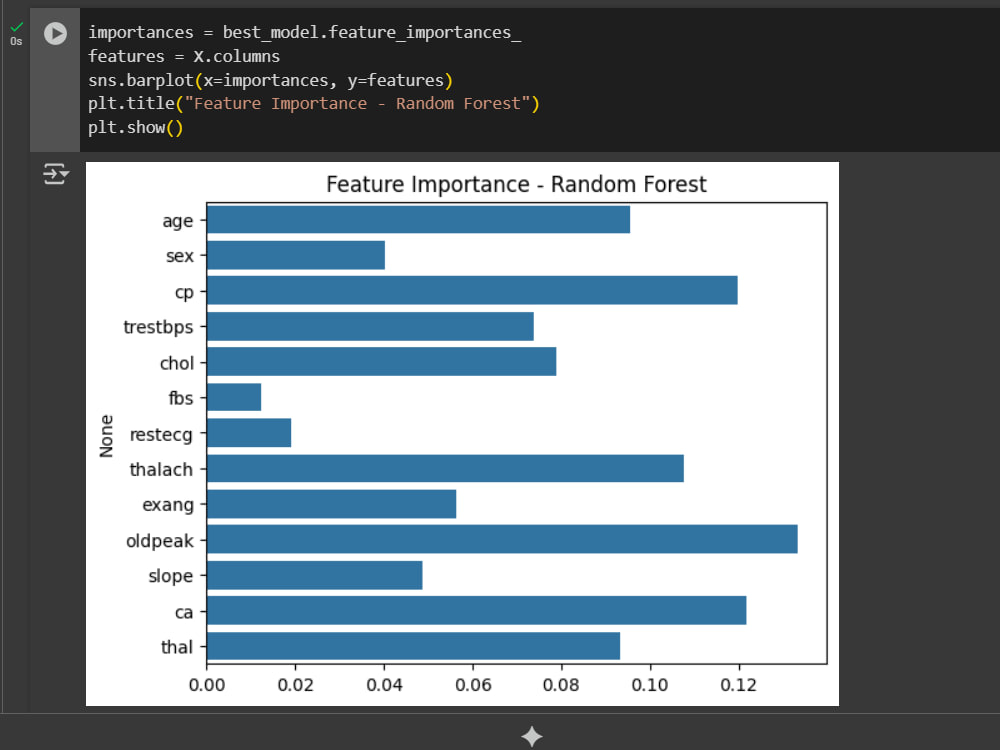
Task: Click the 'importances = best_model.feature_importances_' code line
Action: click(304, 33)
